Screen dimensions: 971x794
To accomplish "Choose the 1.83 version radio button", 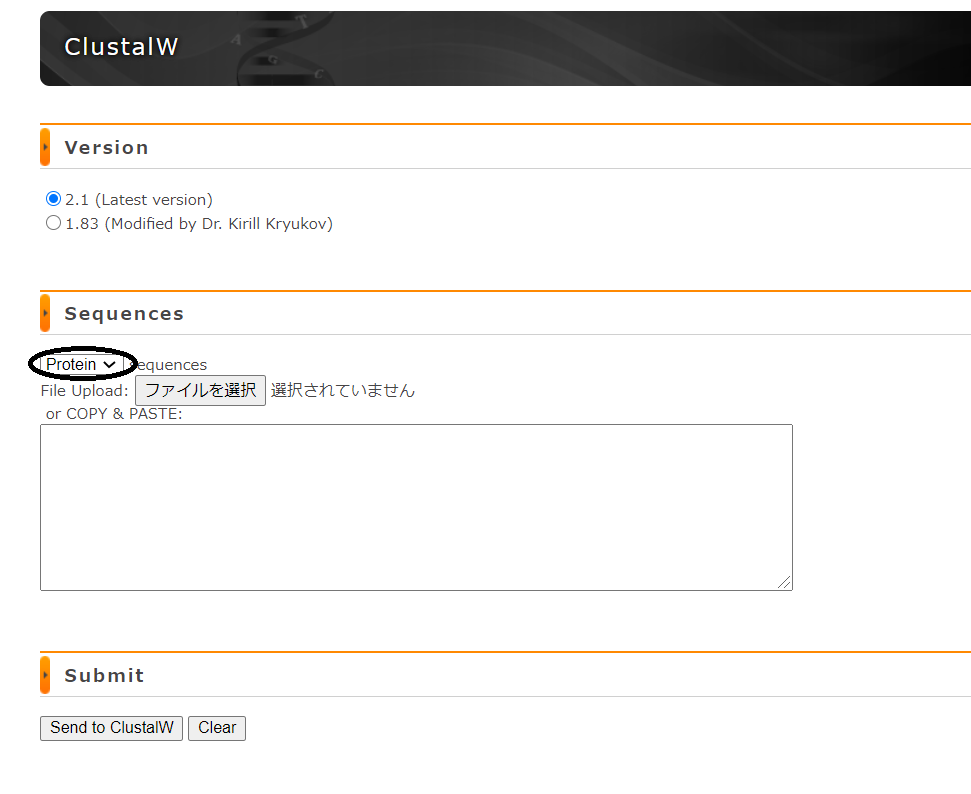I will [x=53, y=222].
